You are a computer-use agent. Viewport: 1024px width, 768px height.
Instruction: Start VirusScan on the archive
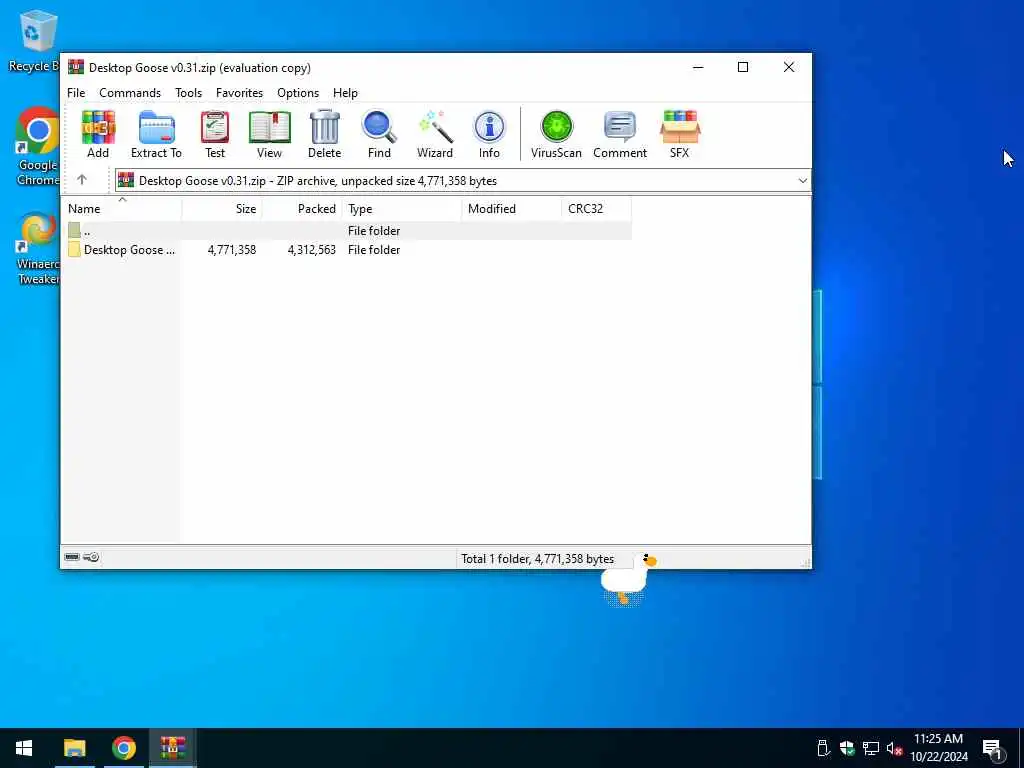[556, 135]
